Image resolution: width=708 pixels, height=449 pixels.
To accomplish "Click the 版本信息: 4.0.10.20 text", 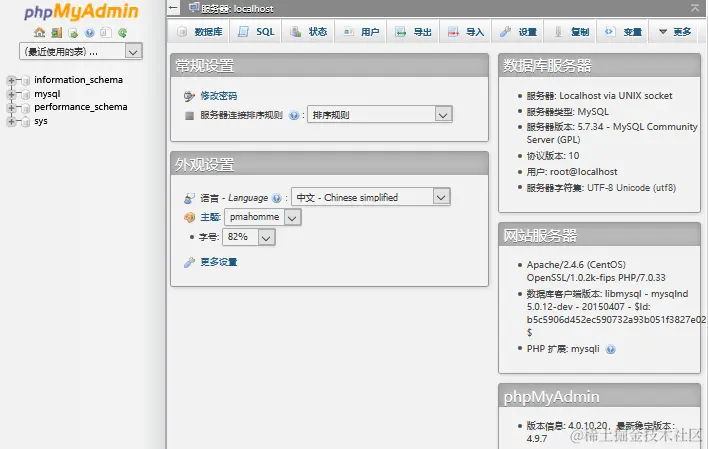I will click(567, 426).
